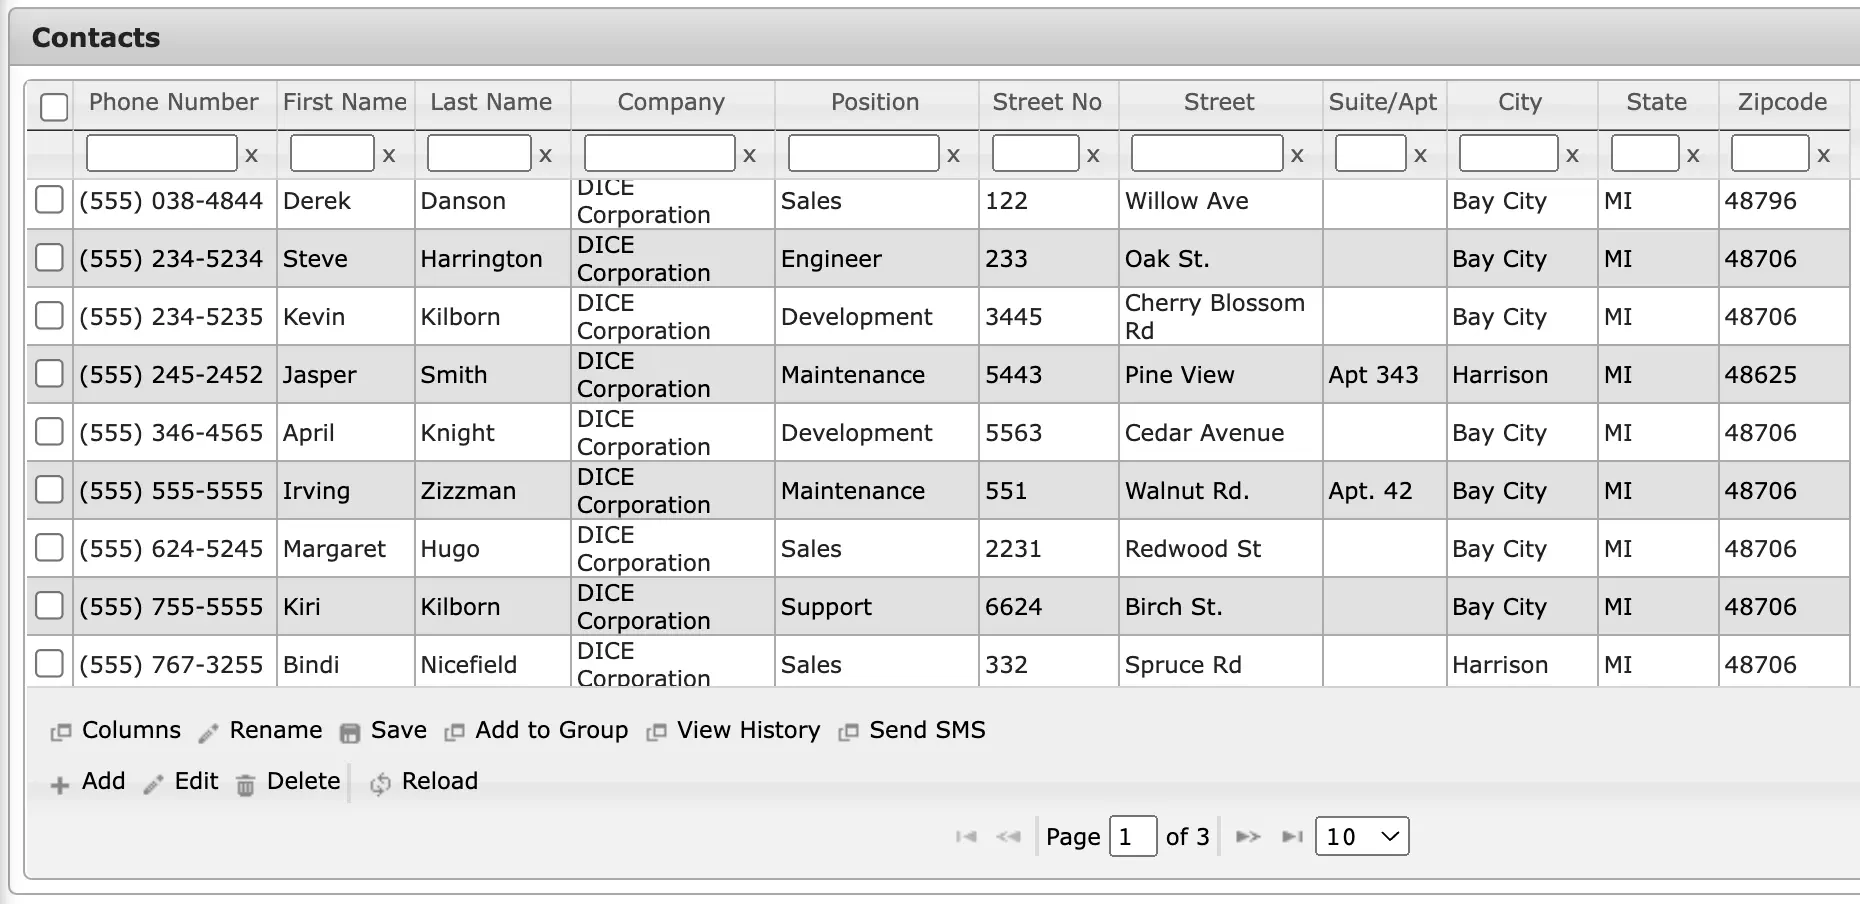Open the Columns chooser icon
The height and width of the screenshot is (904, 1860).
(x=61, y=732)
